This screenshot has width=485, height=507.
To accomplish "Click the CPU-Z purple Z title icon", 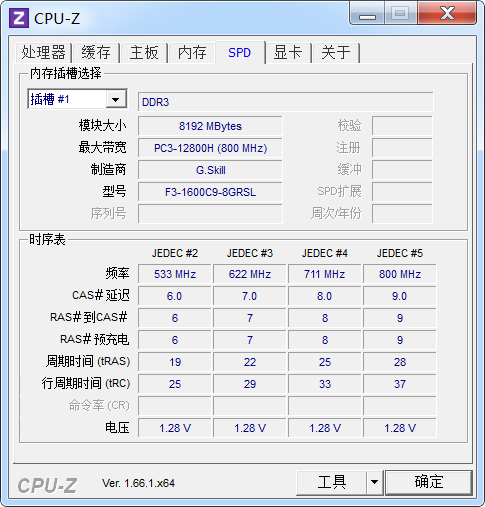I will [19, 18].
